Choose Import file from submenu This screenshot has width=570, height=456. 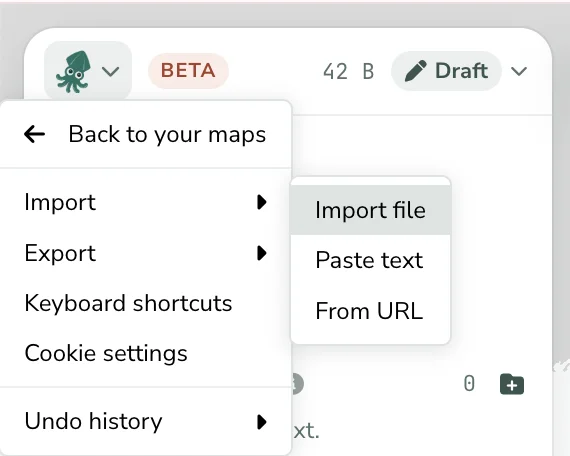coord(370,210)
